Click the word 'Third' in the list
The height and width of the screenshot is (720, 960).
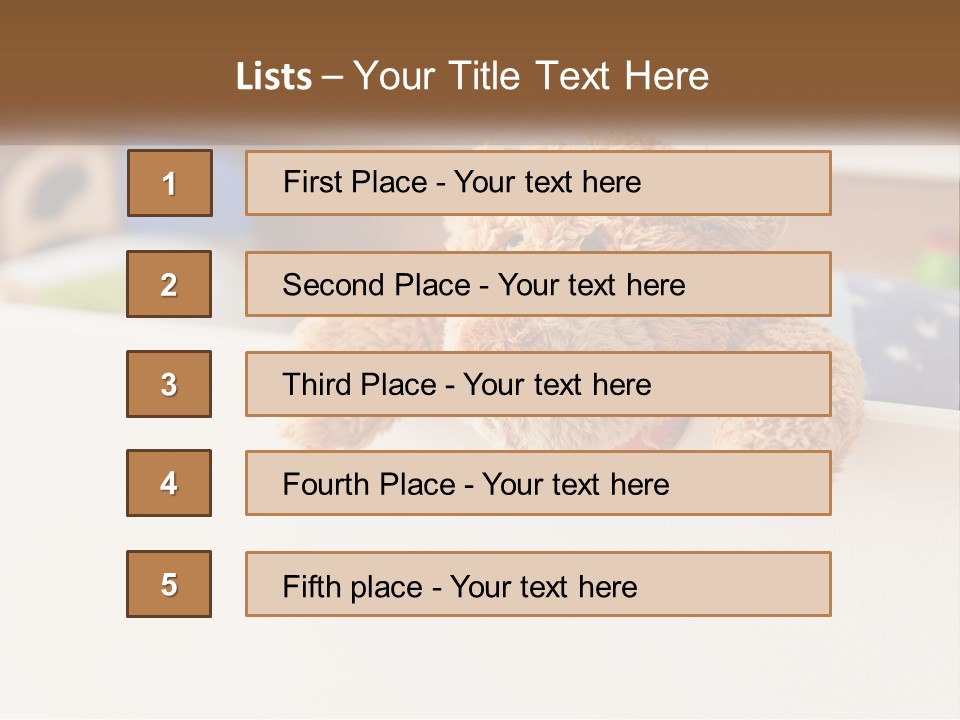coord(317,384)
